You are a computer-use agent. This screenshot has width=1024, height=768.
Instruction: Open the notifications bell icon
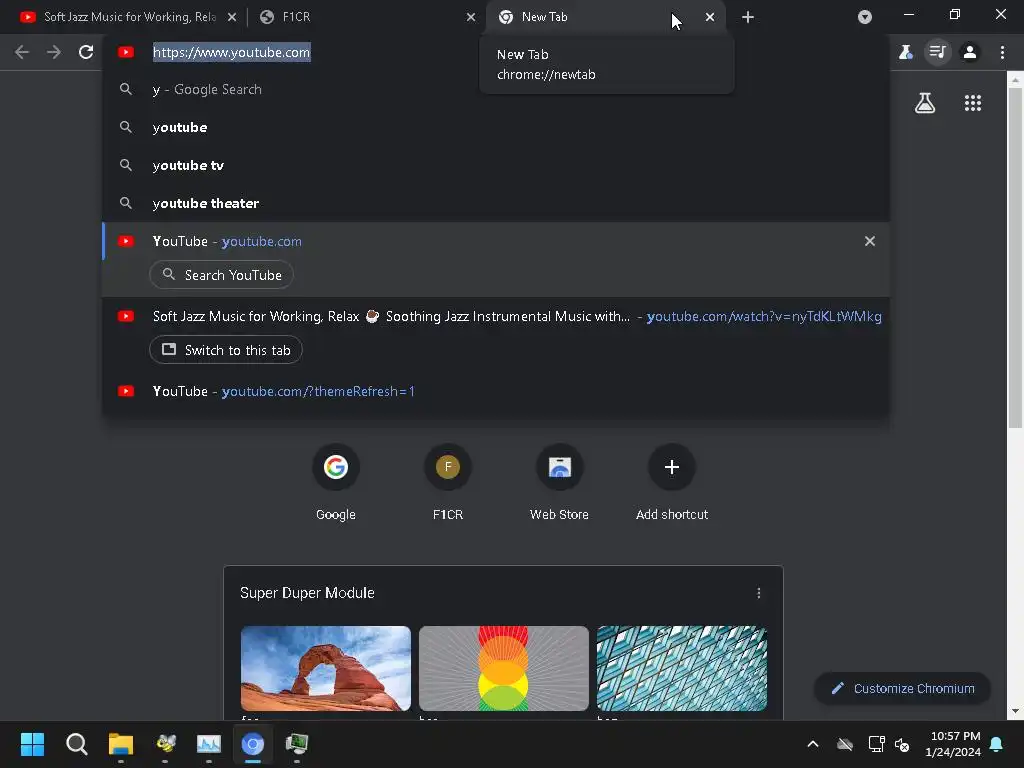[997, 744]
